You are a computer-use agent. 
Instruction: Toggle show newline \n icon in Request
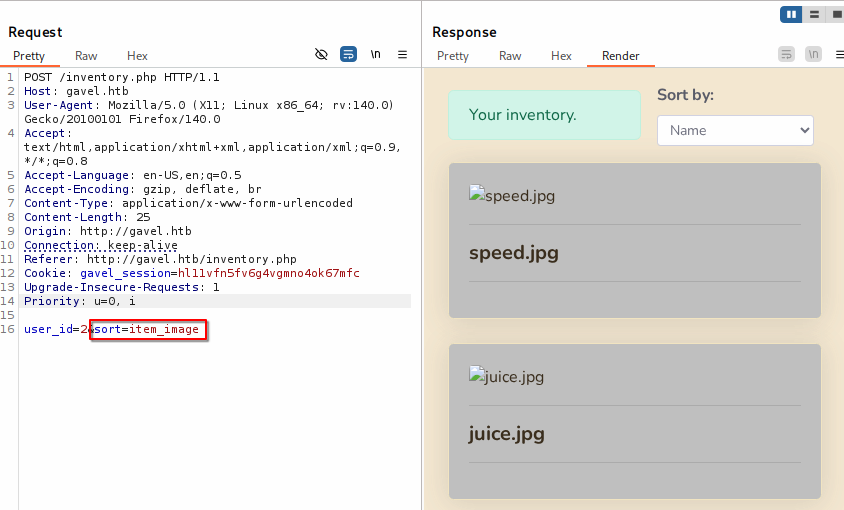[376, 54]
